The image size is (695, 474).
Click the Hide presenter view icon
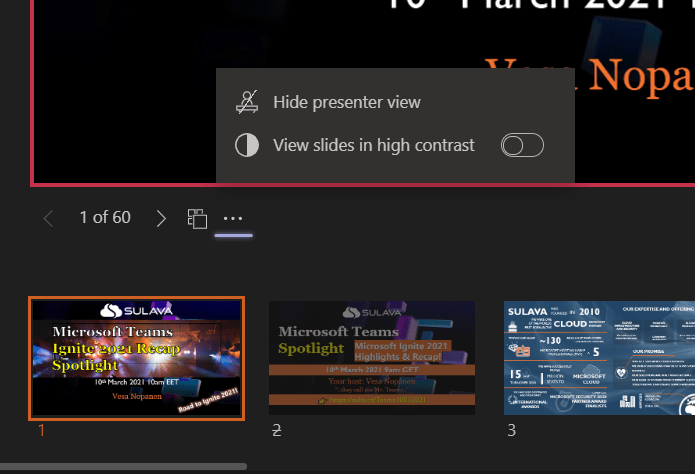[246, 102]
